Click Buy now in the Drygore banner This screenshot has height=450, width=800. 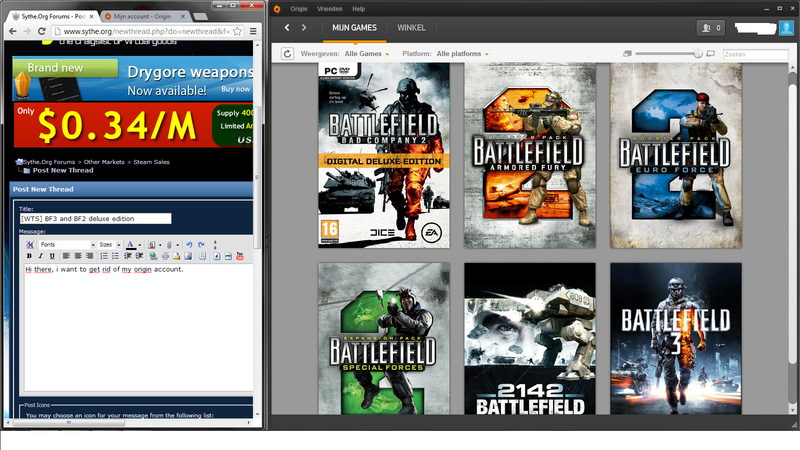235,89
